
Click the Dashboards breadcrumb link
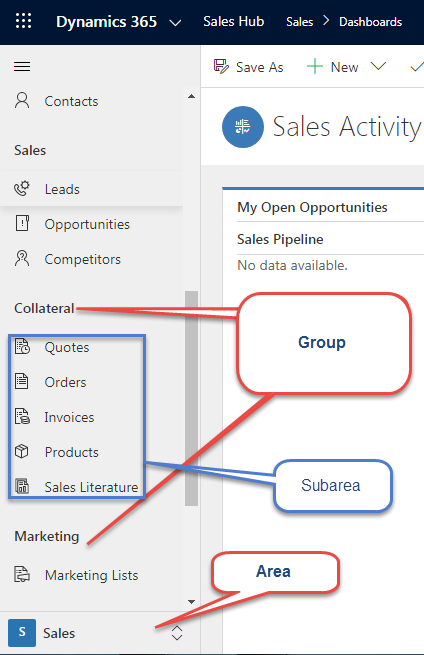click(x=371, y=22)
